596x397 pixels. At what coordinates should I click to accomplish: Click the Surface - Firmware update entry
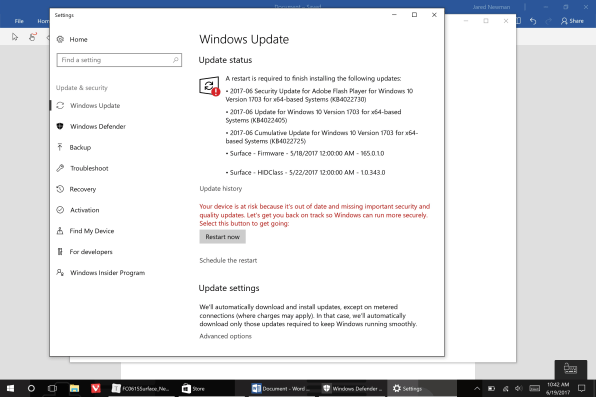coord(305,153)
